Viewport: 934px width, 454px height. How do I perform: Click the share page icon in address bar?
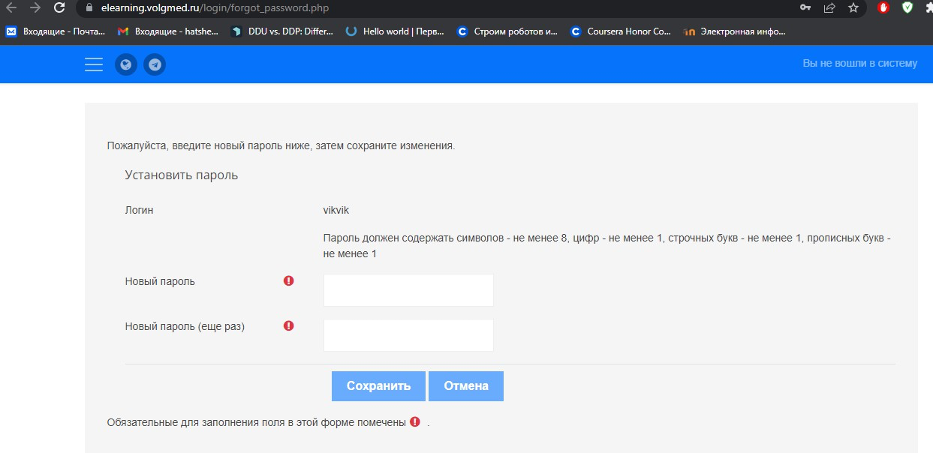[829, 8]
